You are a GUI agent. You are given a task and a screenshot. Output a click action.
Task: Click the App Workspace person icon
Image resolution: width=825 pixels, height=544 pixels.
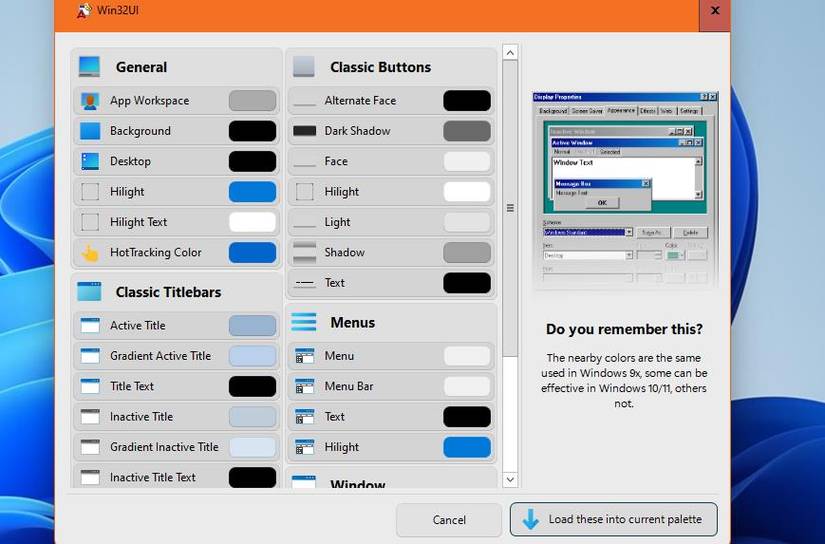point(90,100)
